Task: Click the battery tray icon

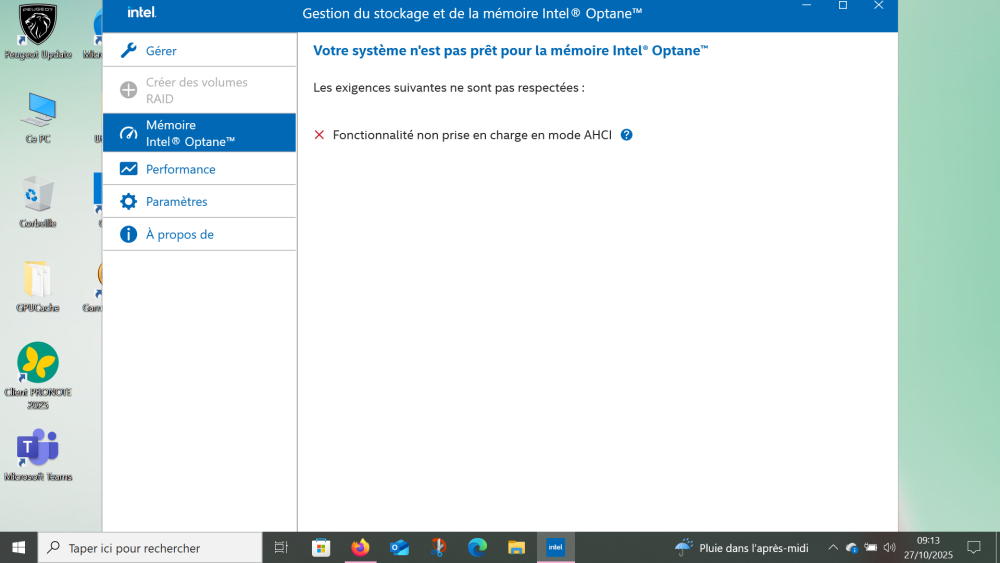Action: (x=871, y=548)
